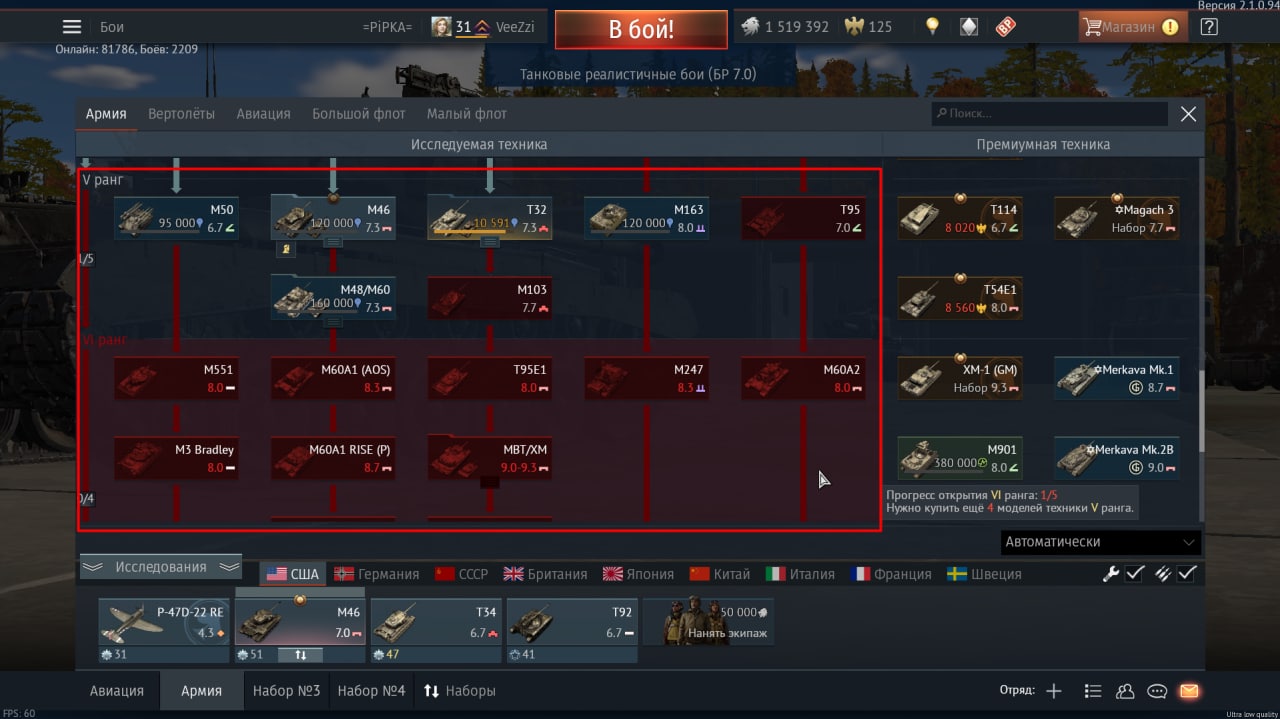
Task: Click the lightbulb hints icon
Action: tap(932, 27)
